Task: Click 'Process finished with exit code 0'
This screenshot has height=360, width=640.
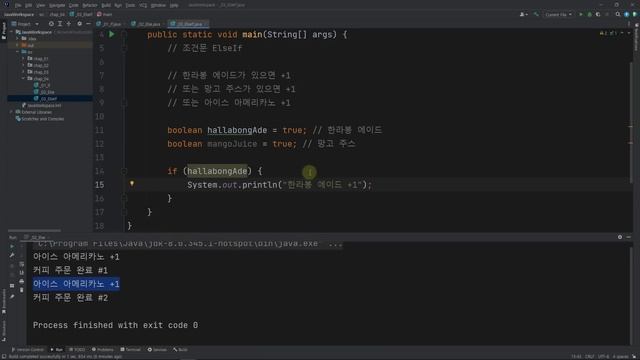Action: click(x=116, y=325)
